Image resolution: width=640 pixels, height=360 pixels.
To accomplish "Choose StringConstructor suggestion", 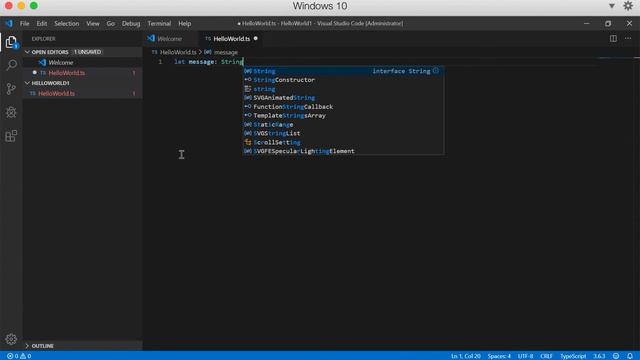I will [343, 80].
